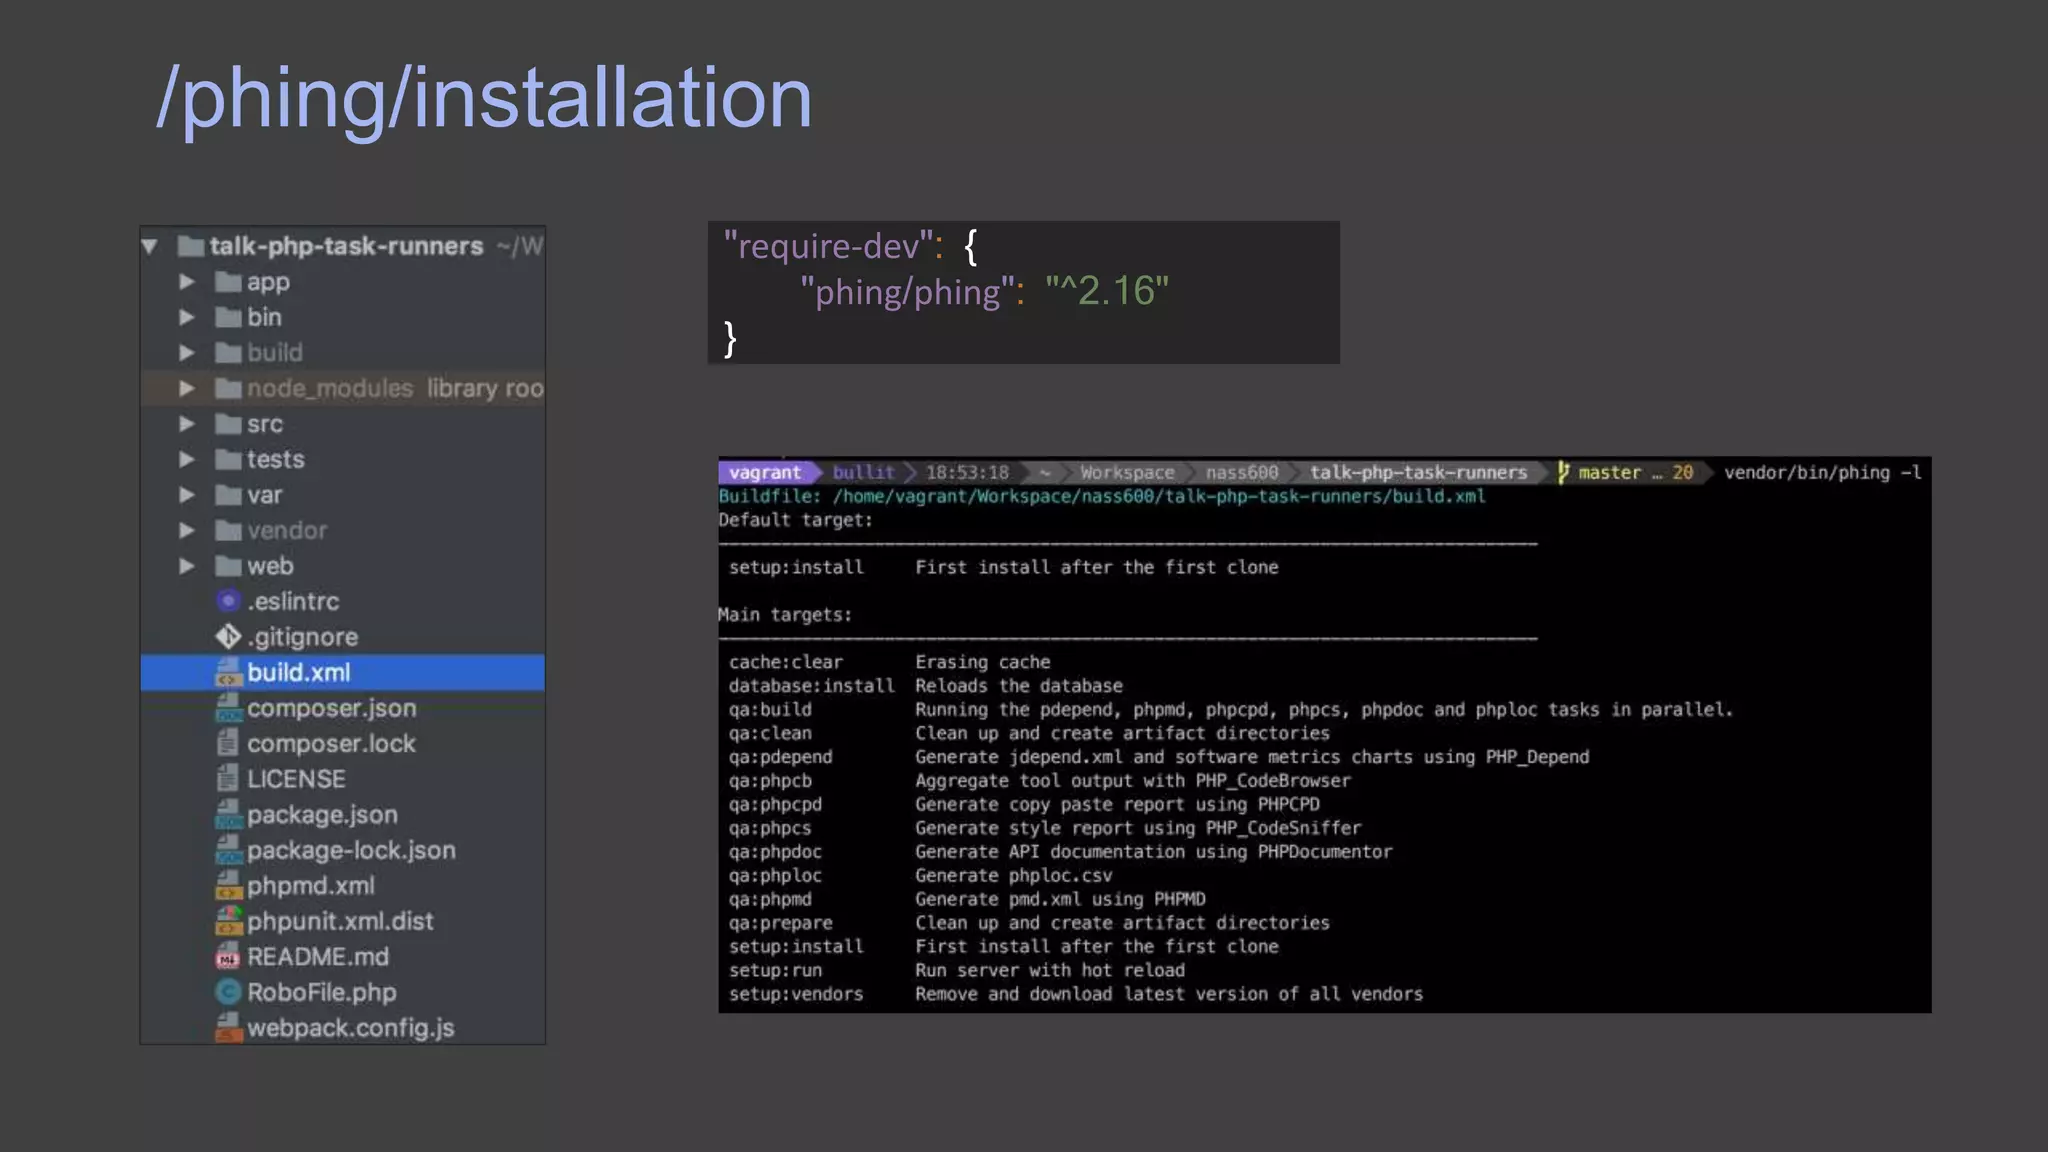Click the vendor folder icon
Viewport: 2048px width, 1152px height.
coord(228,530)
